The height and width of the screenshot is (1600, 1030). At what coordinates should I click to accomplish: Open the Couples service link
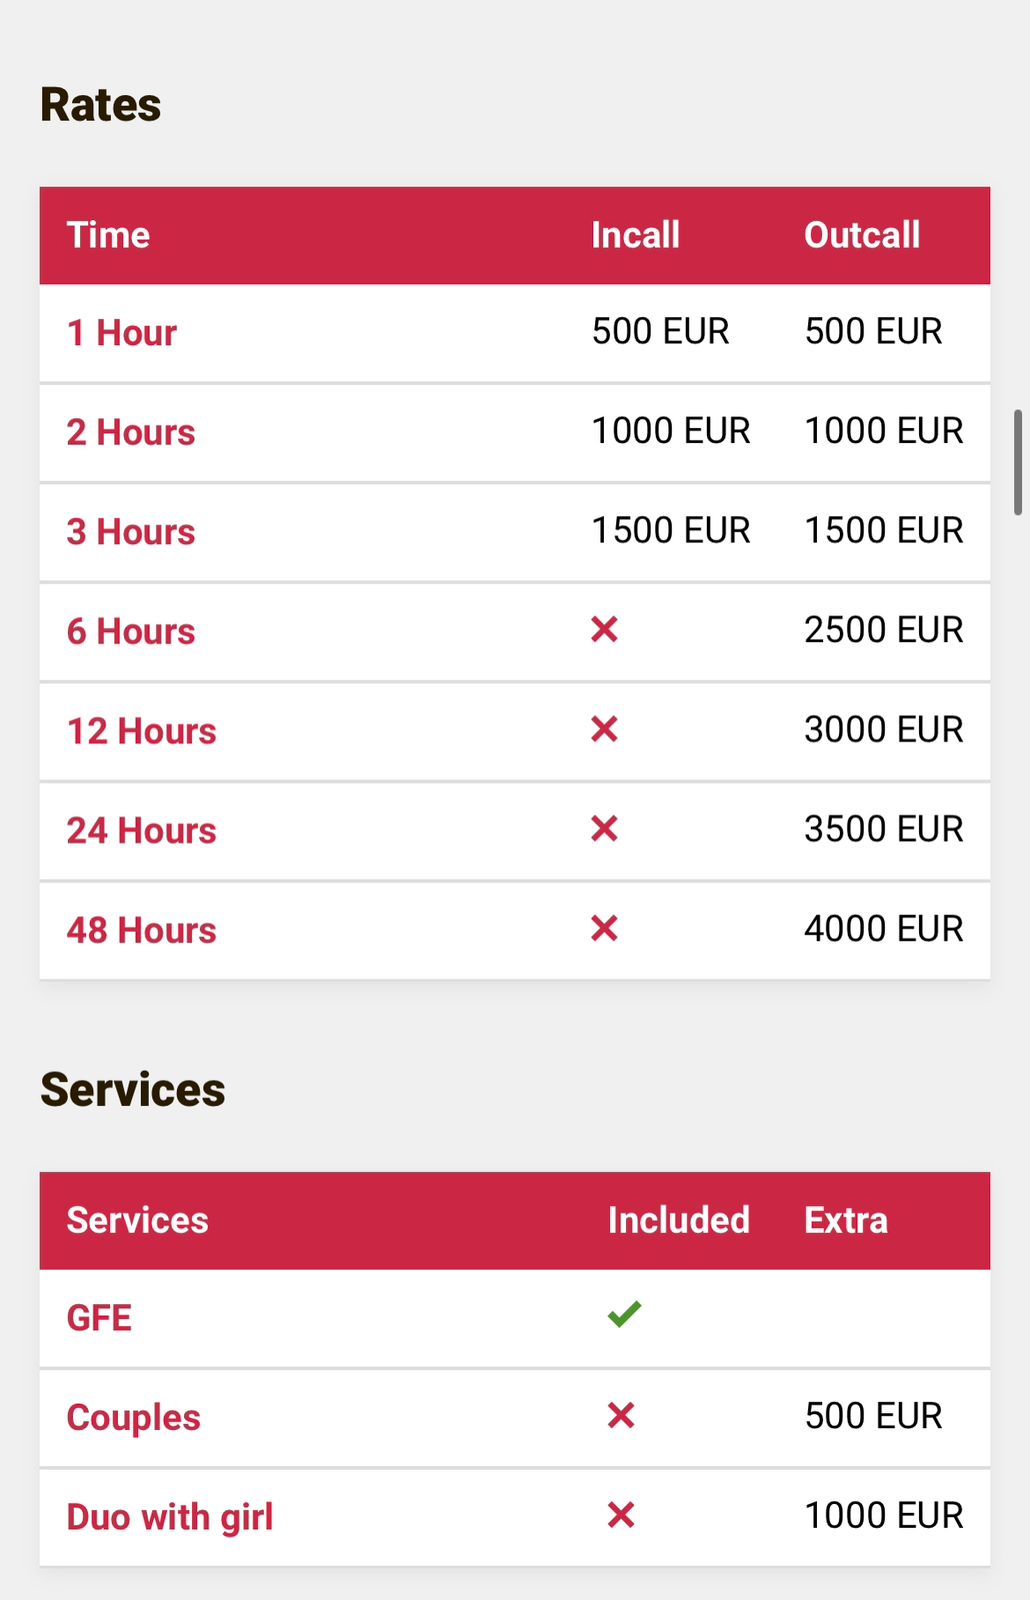[134, 1418]
